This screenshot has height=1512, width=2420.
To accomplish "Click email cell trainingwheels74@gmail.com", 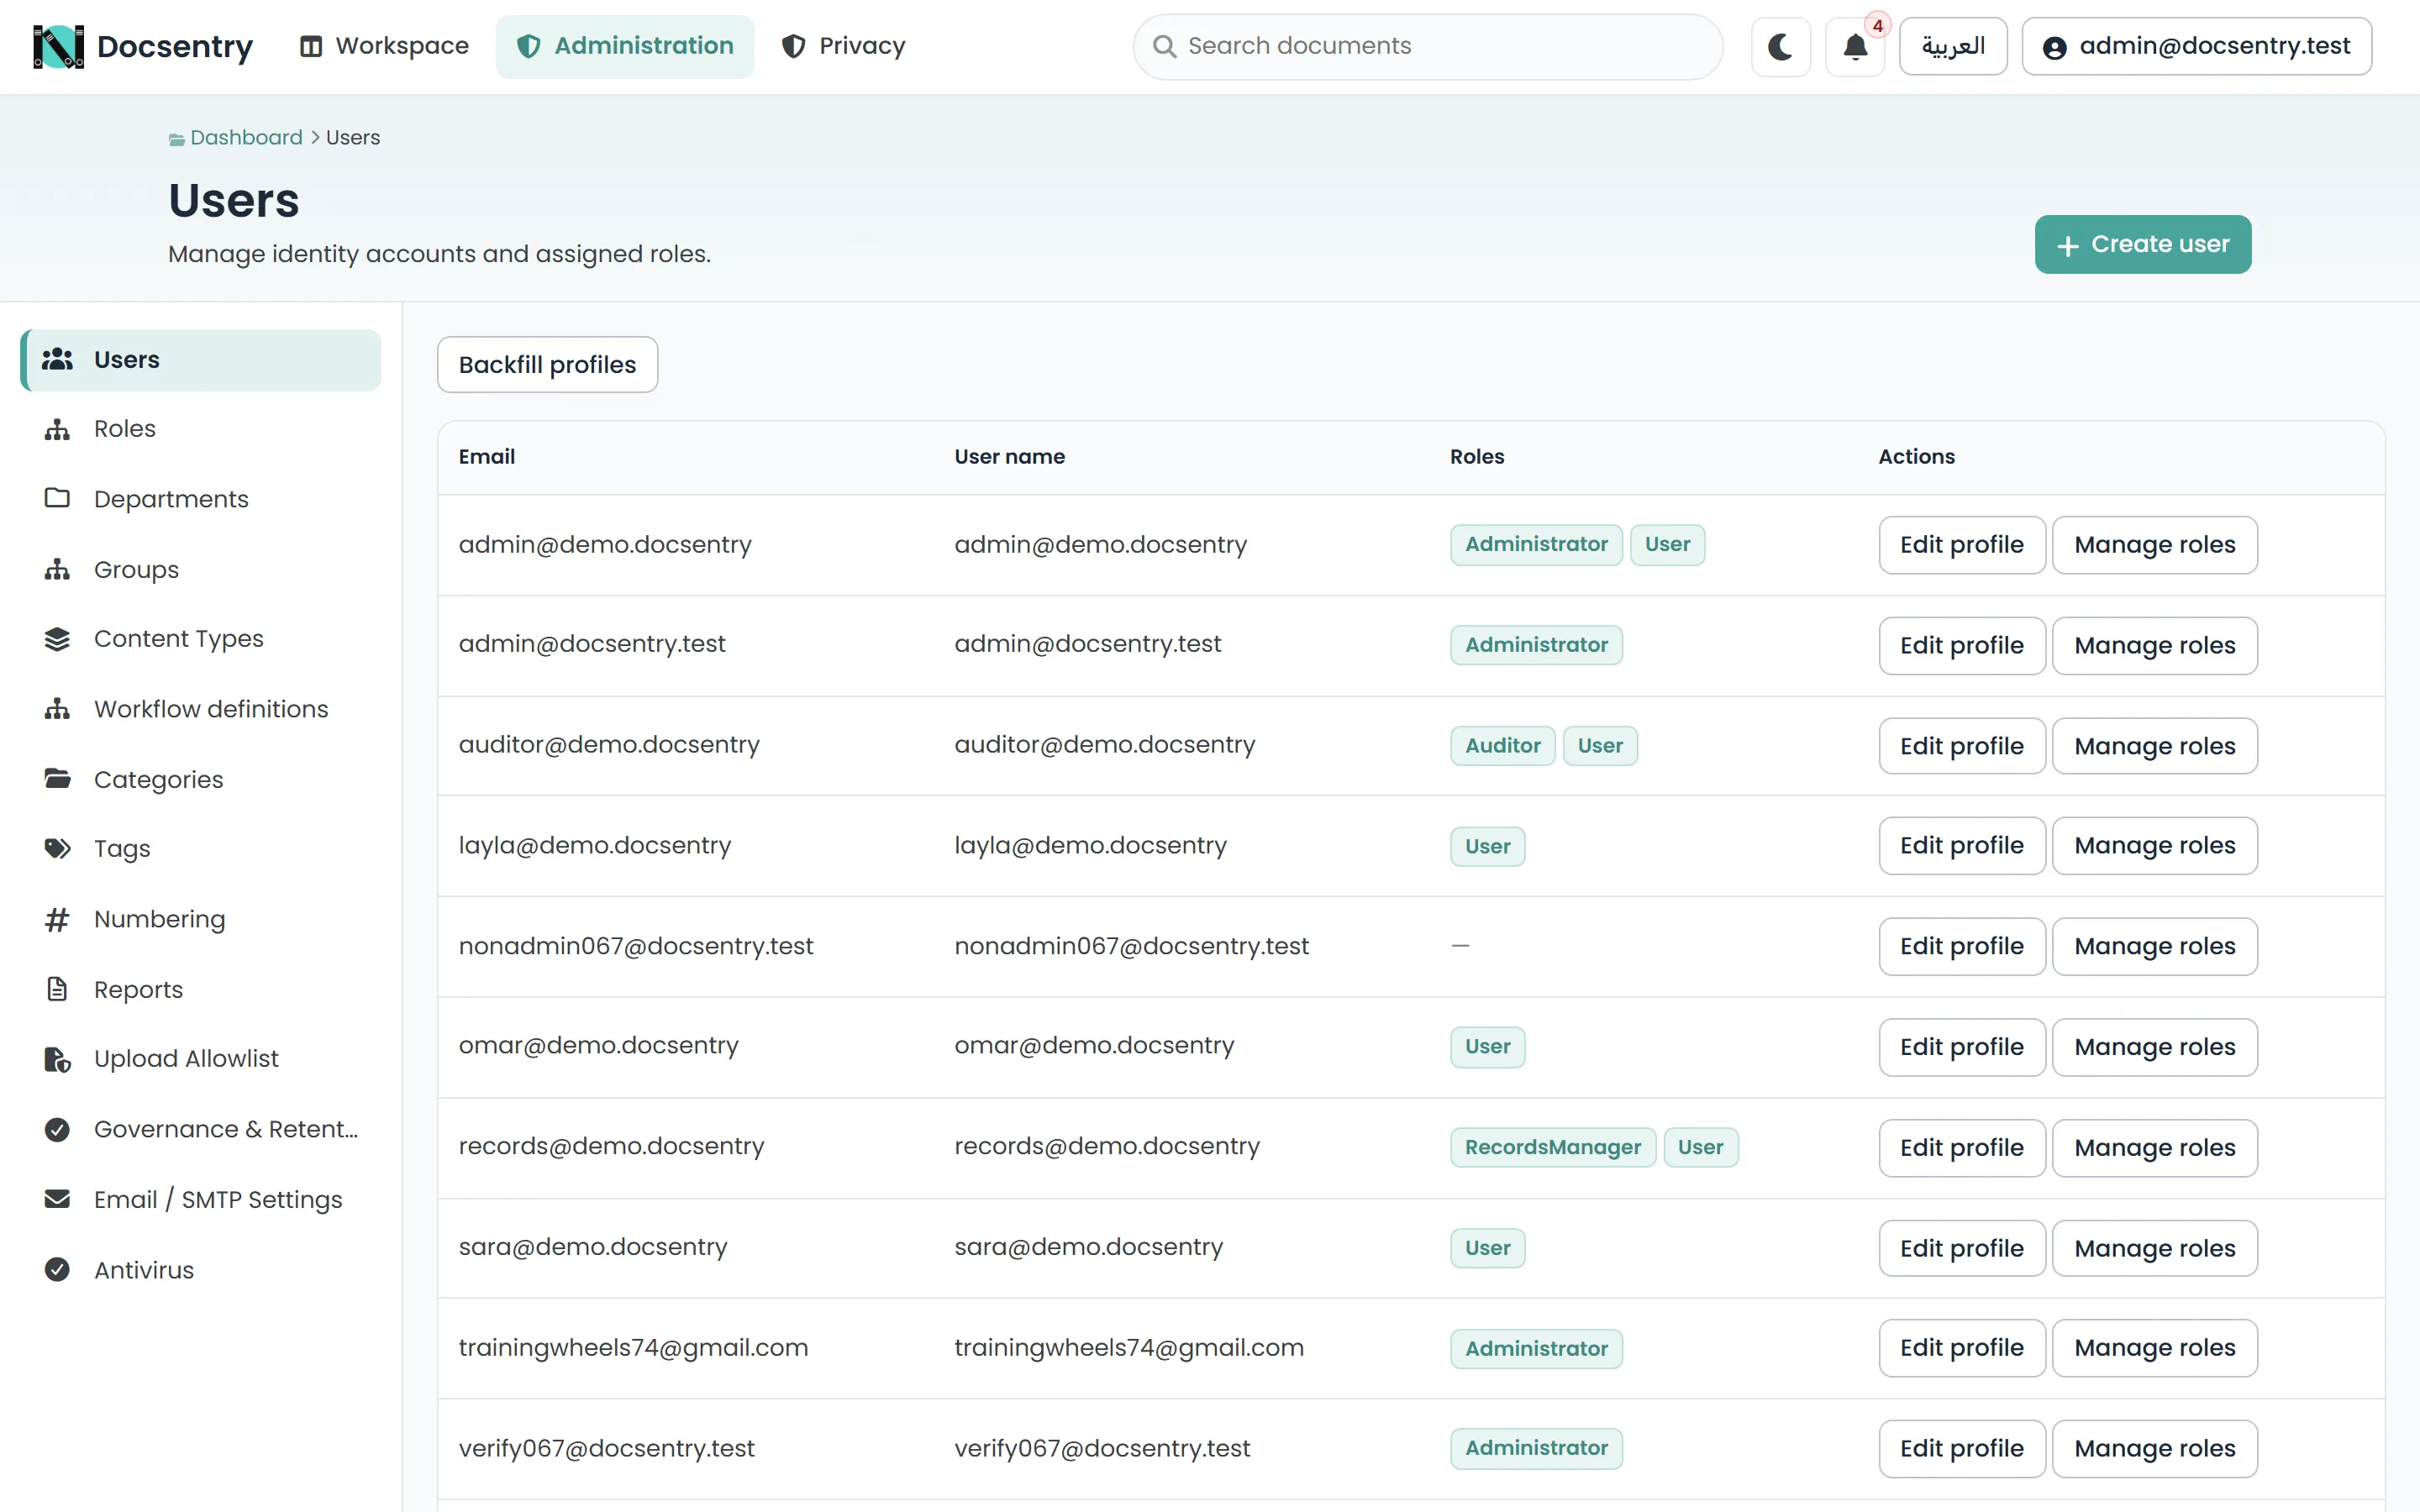I will coord(633,1348).
